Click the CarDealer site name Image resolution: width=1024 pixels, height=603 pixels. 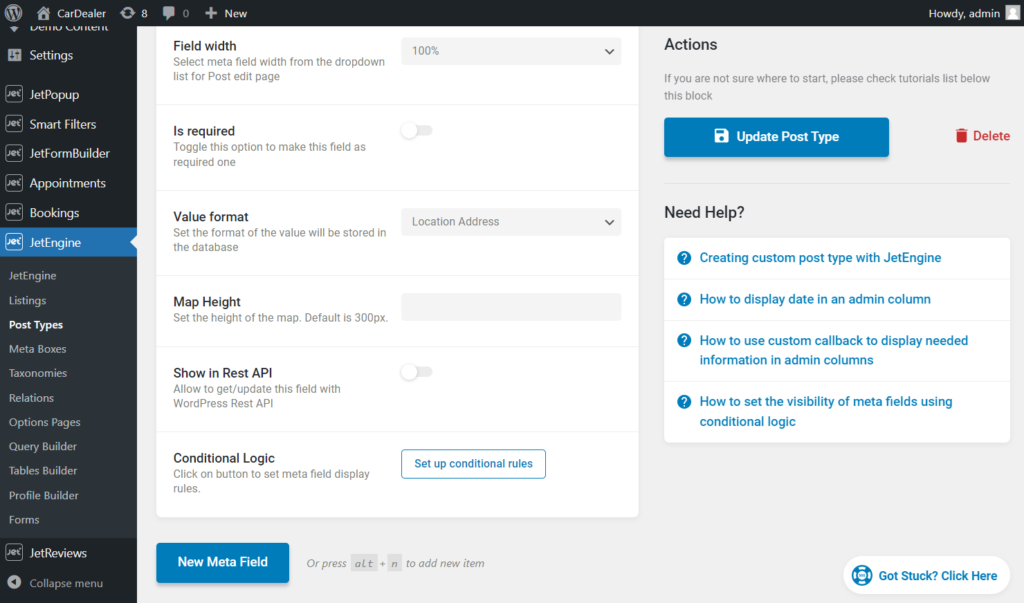click(x=81, y=13)
